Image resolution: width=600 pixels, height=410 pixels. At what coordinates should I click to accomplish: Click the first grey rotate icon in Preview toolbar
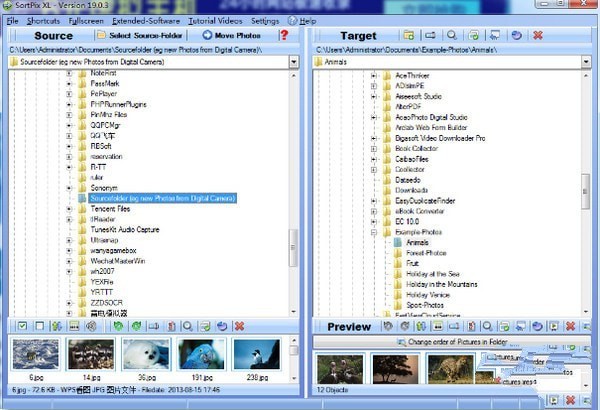tap(388, 326)
